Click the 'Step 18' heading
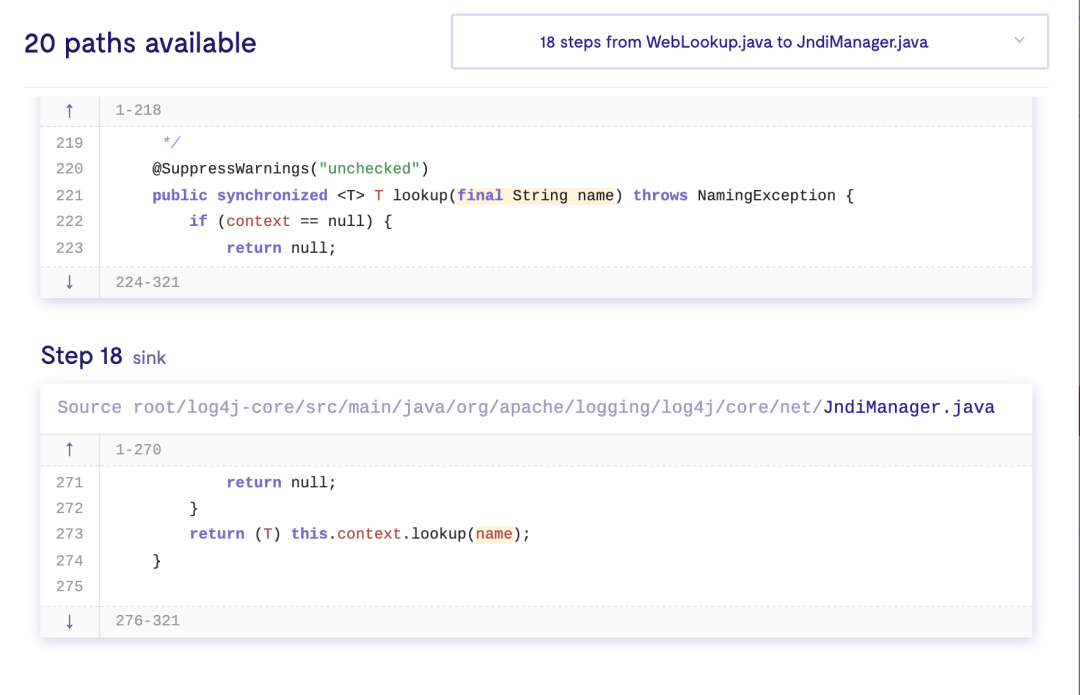The height and width of the screenshot is (695, 1080). tap(81, 356)
